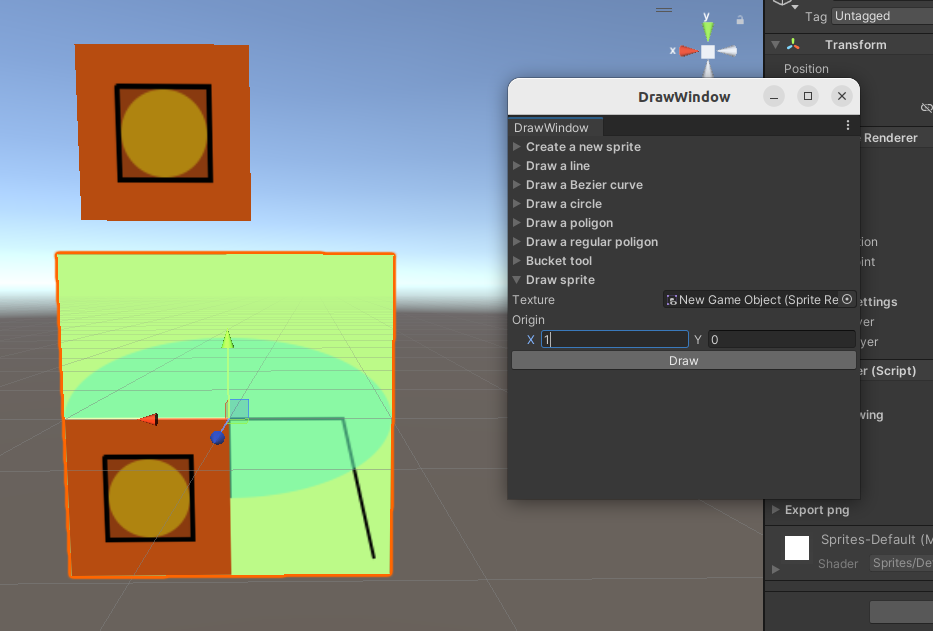Click the Sprites-Default material preview swatch
The height and width of the screenshot is (631, 933).
tap(797, 548)
